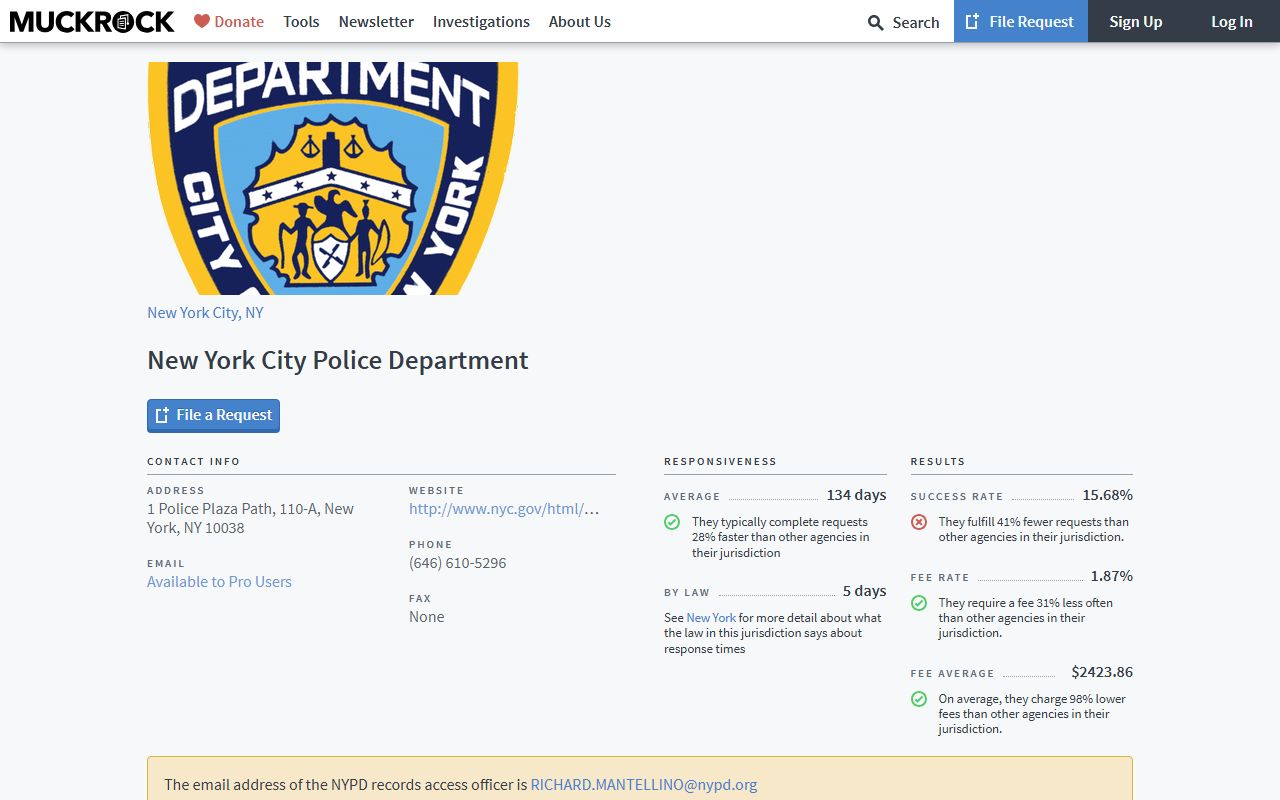Click green check icon under Fee Rate
This screenshot has width=1280, height=800.
919,603
